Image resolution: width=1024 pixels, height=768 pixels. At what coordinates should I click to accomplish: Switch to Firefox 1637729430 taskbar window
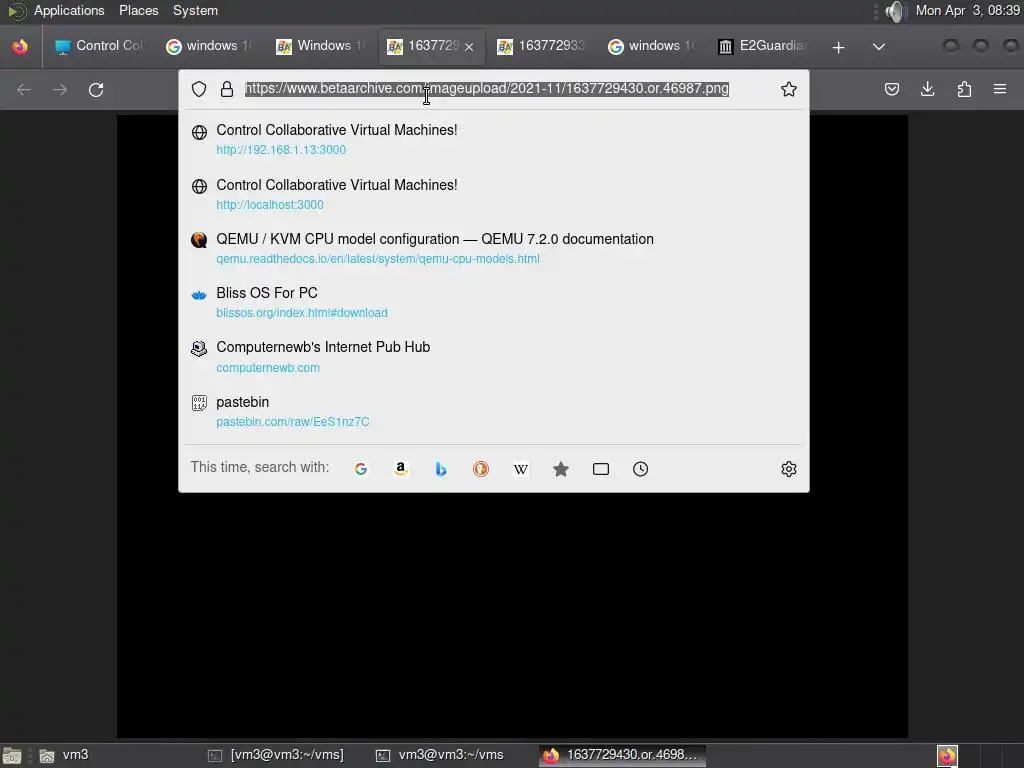[x=622, y=756]
